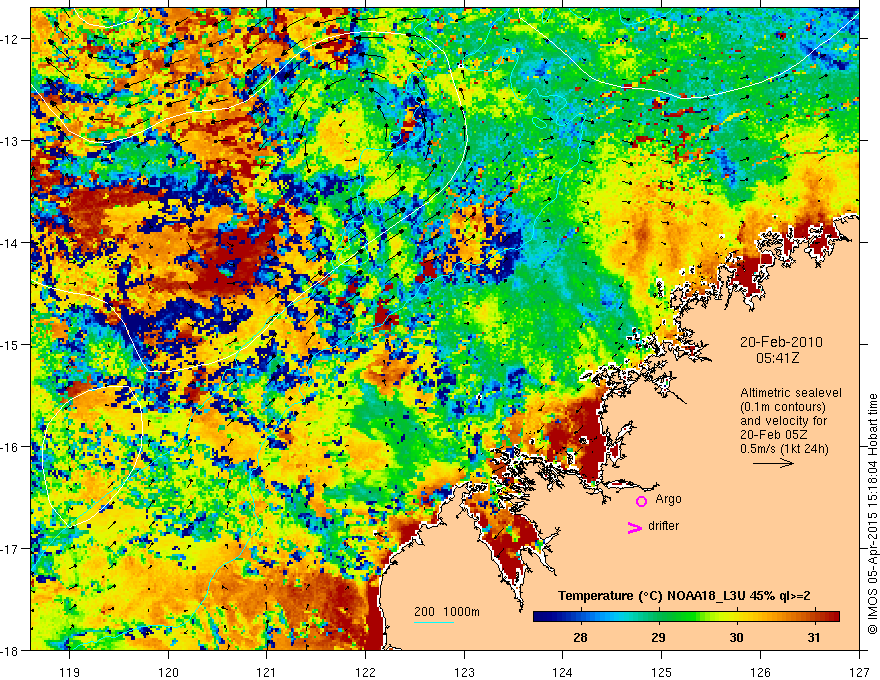The image size is (880, 680).
Task: Click the magenta drifter arrowhead marker in legend
Action: (x=634, y=528)
